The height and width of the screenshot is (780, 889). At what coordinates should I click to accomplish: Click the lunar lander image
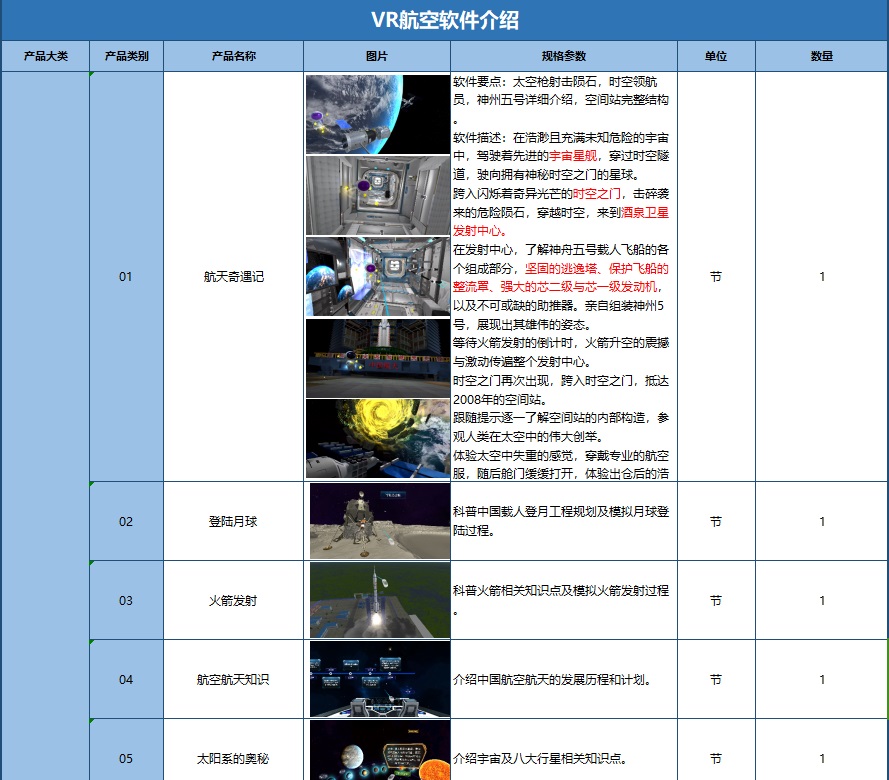coord(380,521)
